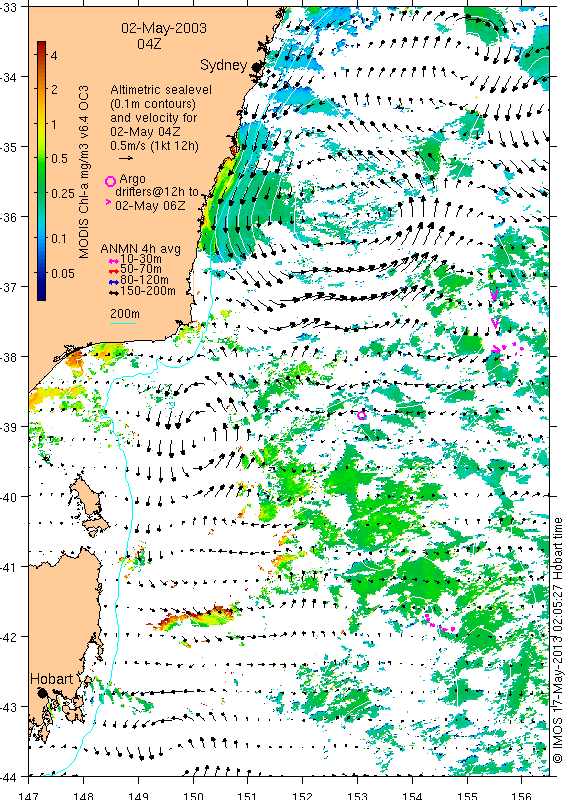
Task: Click the Sydney city marker dot
Action: 256,67
